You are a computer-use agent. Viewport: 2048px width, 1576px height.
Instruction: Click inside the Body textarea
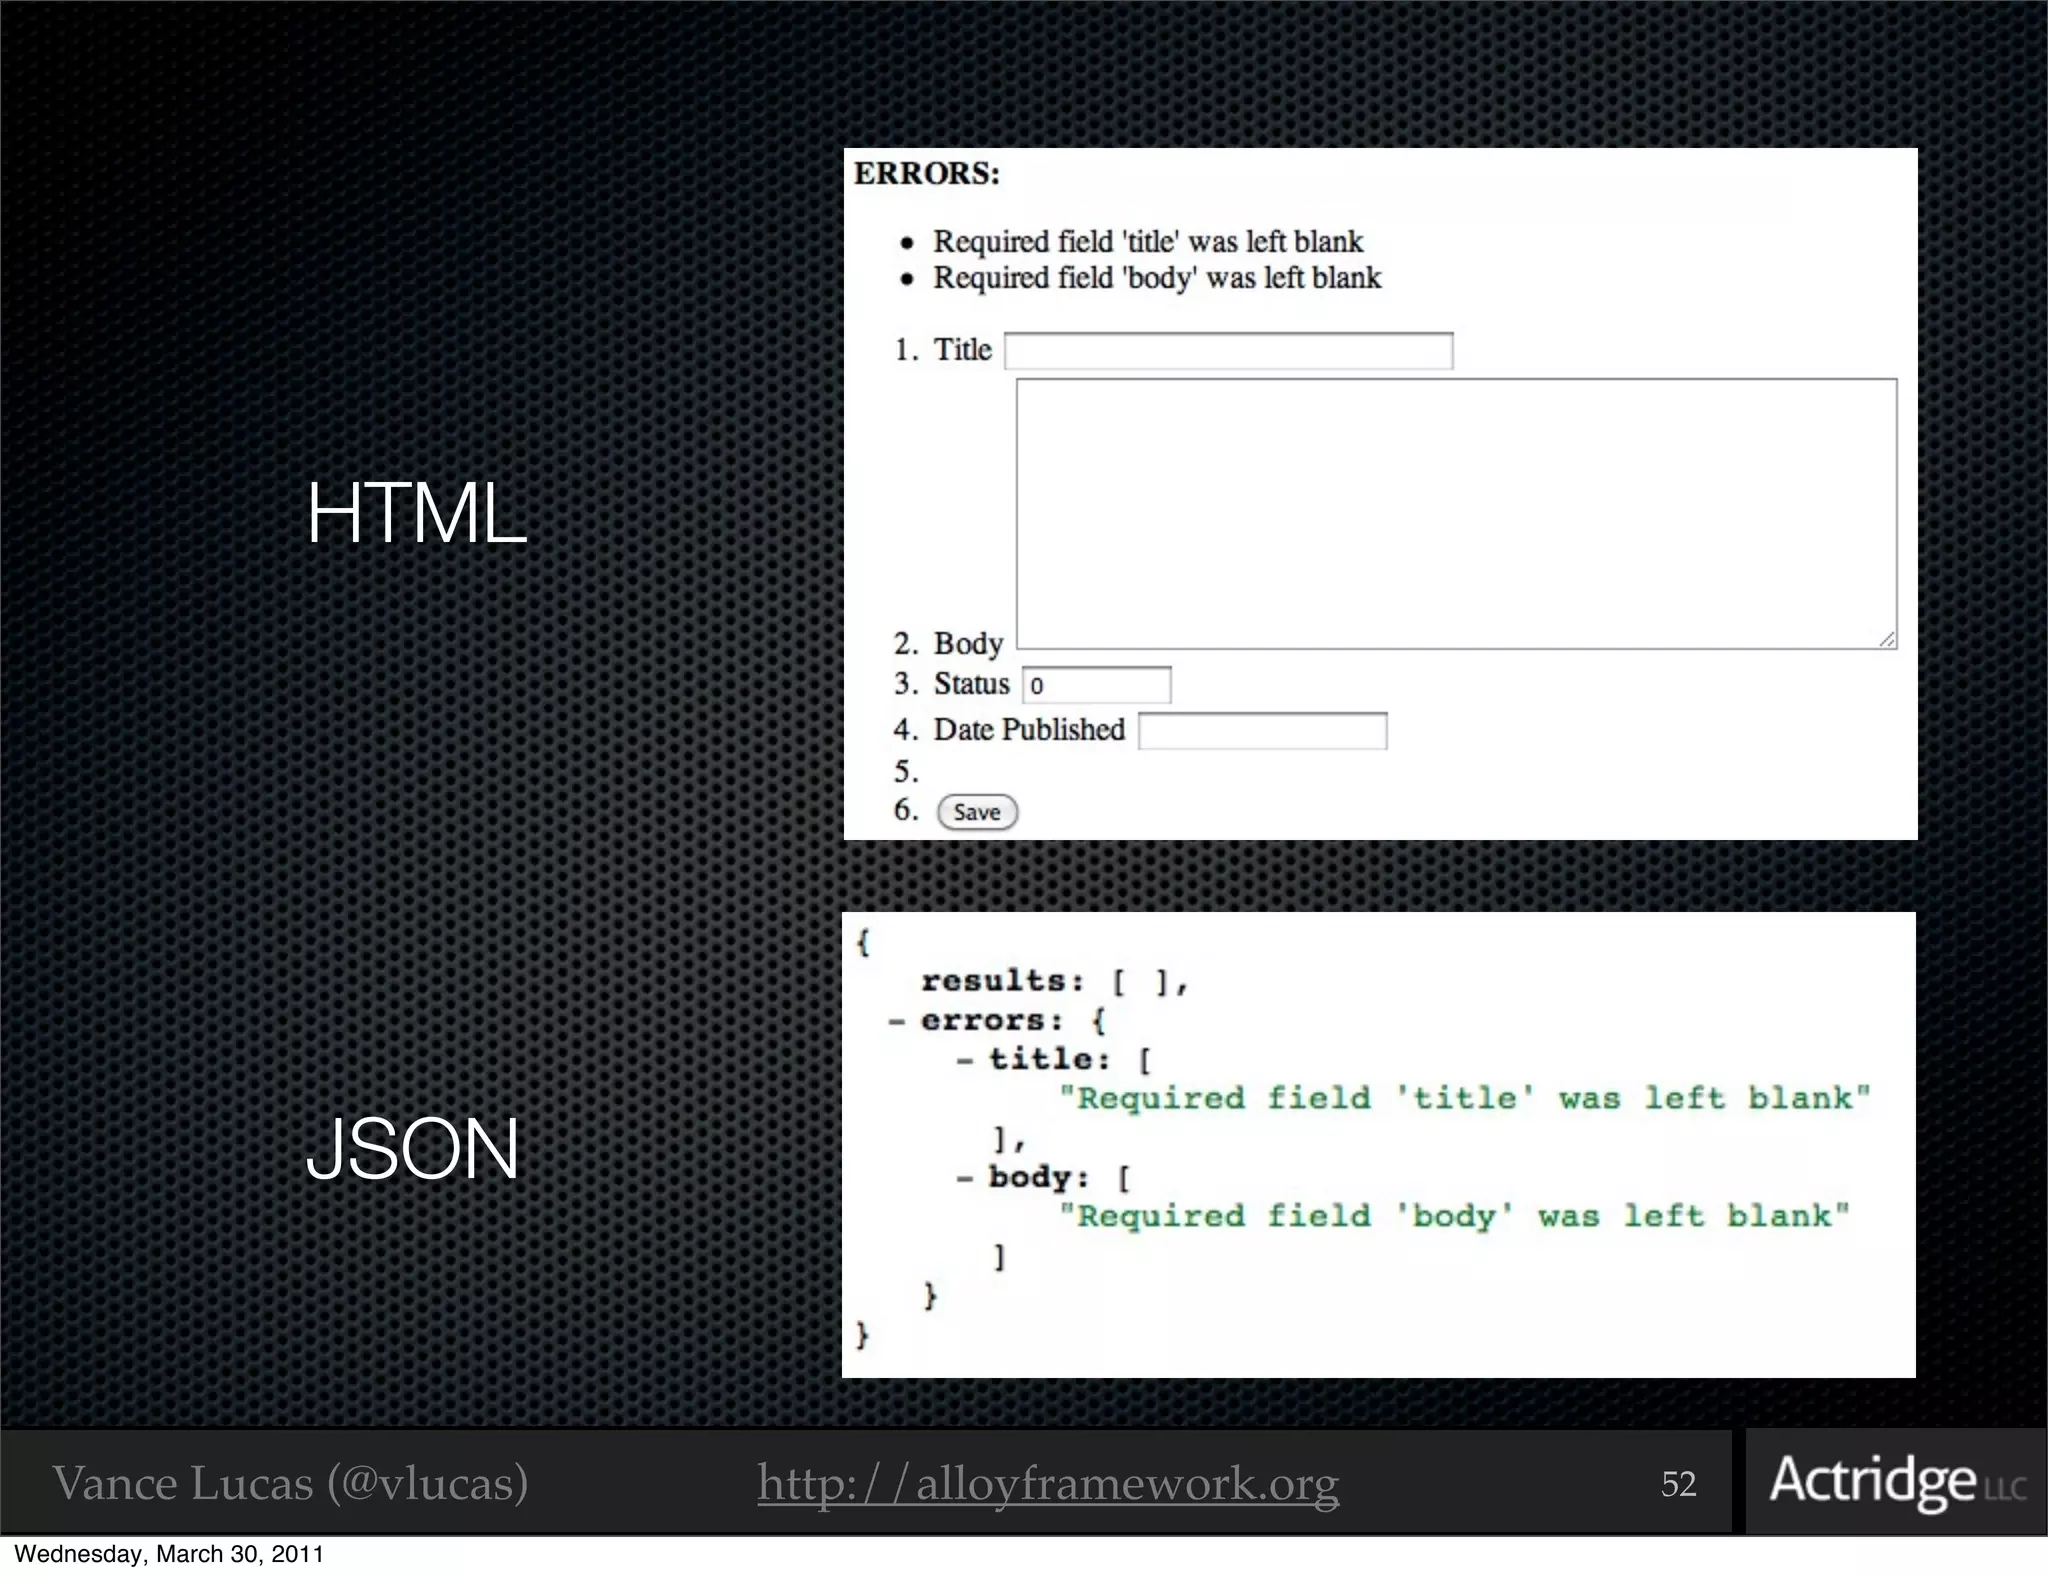(1456, 513)
